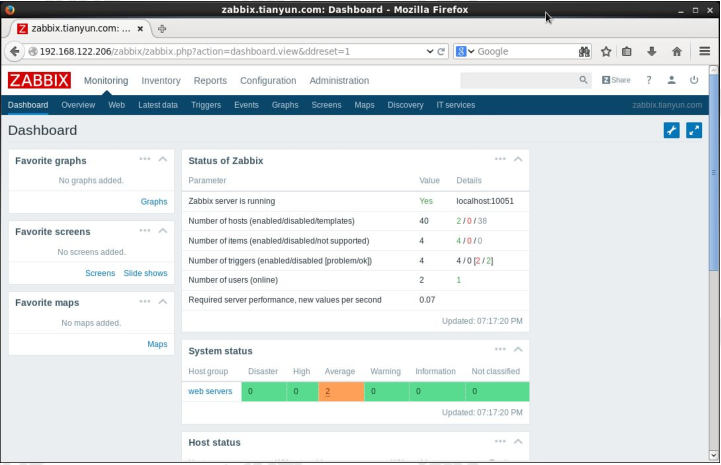Open the Administration menu
The height and width of the screenshot is (465, 721).
[339, 80]
